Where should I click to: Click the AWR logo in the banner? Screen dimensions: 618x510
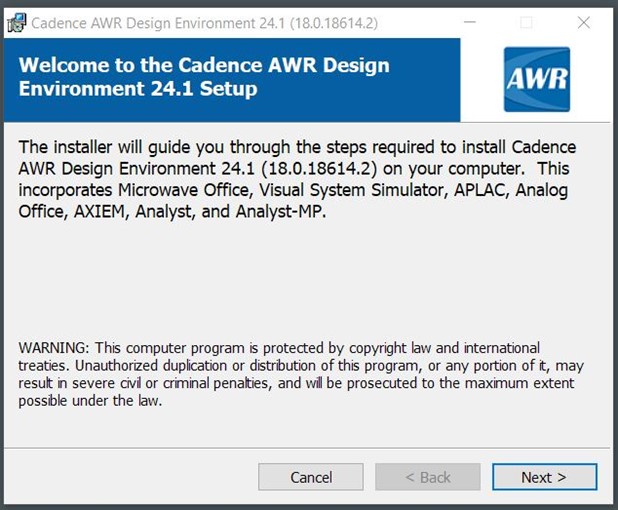click(x=537, y=79)
